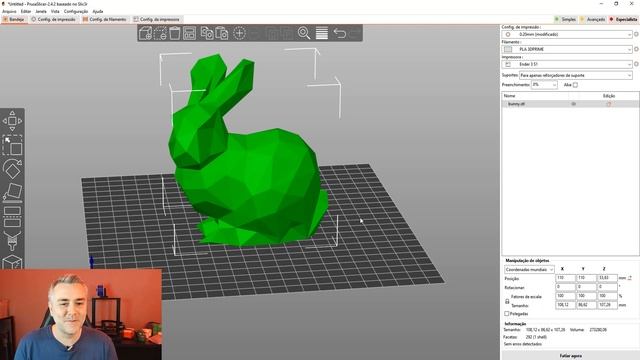Open the Preenchimento percentage dropdown
The height and width of the screenshot is (360, 640).
(x=544, y=85)
